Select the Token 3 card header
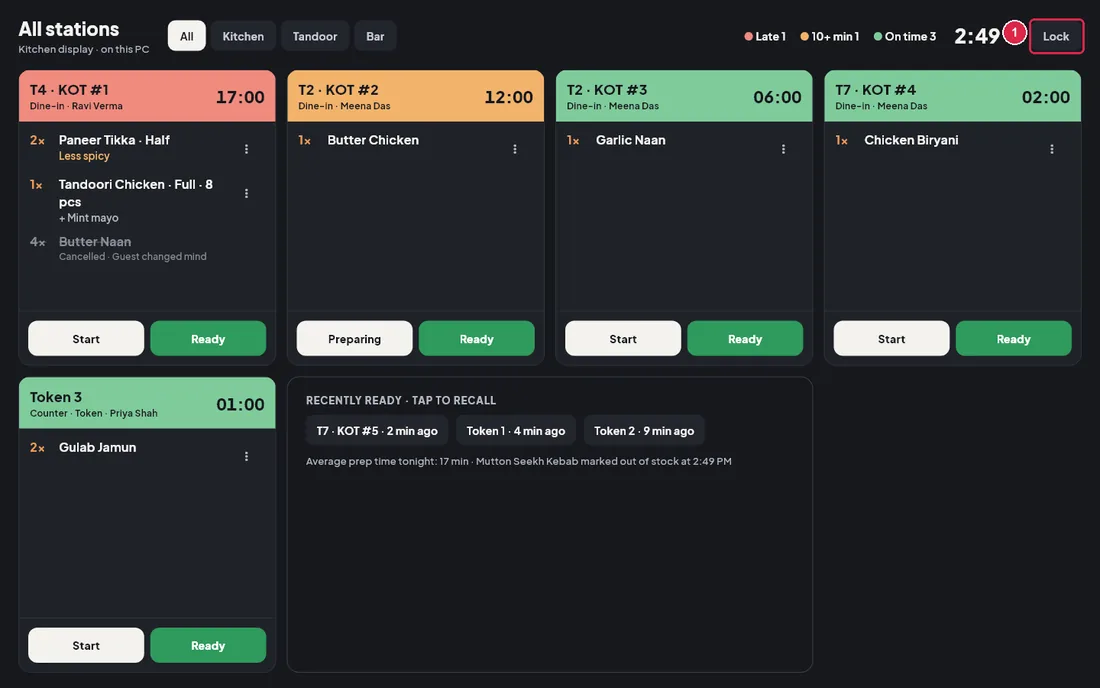1100x688 pixels. [147, 403]
